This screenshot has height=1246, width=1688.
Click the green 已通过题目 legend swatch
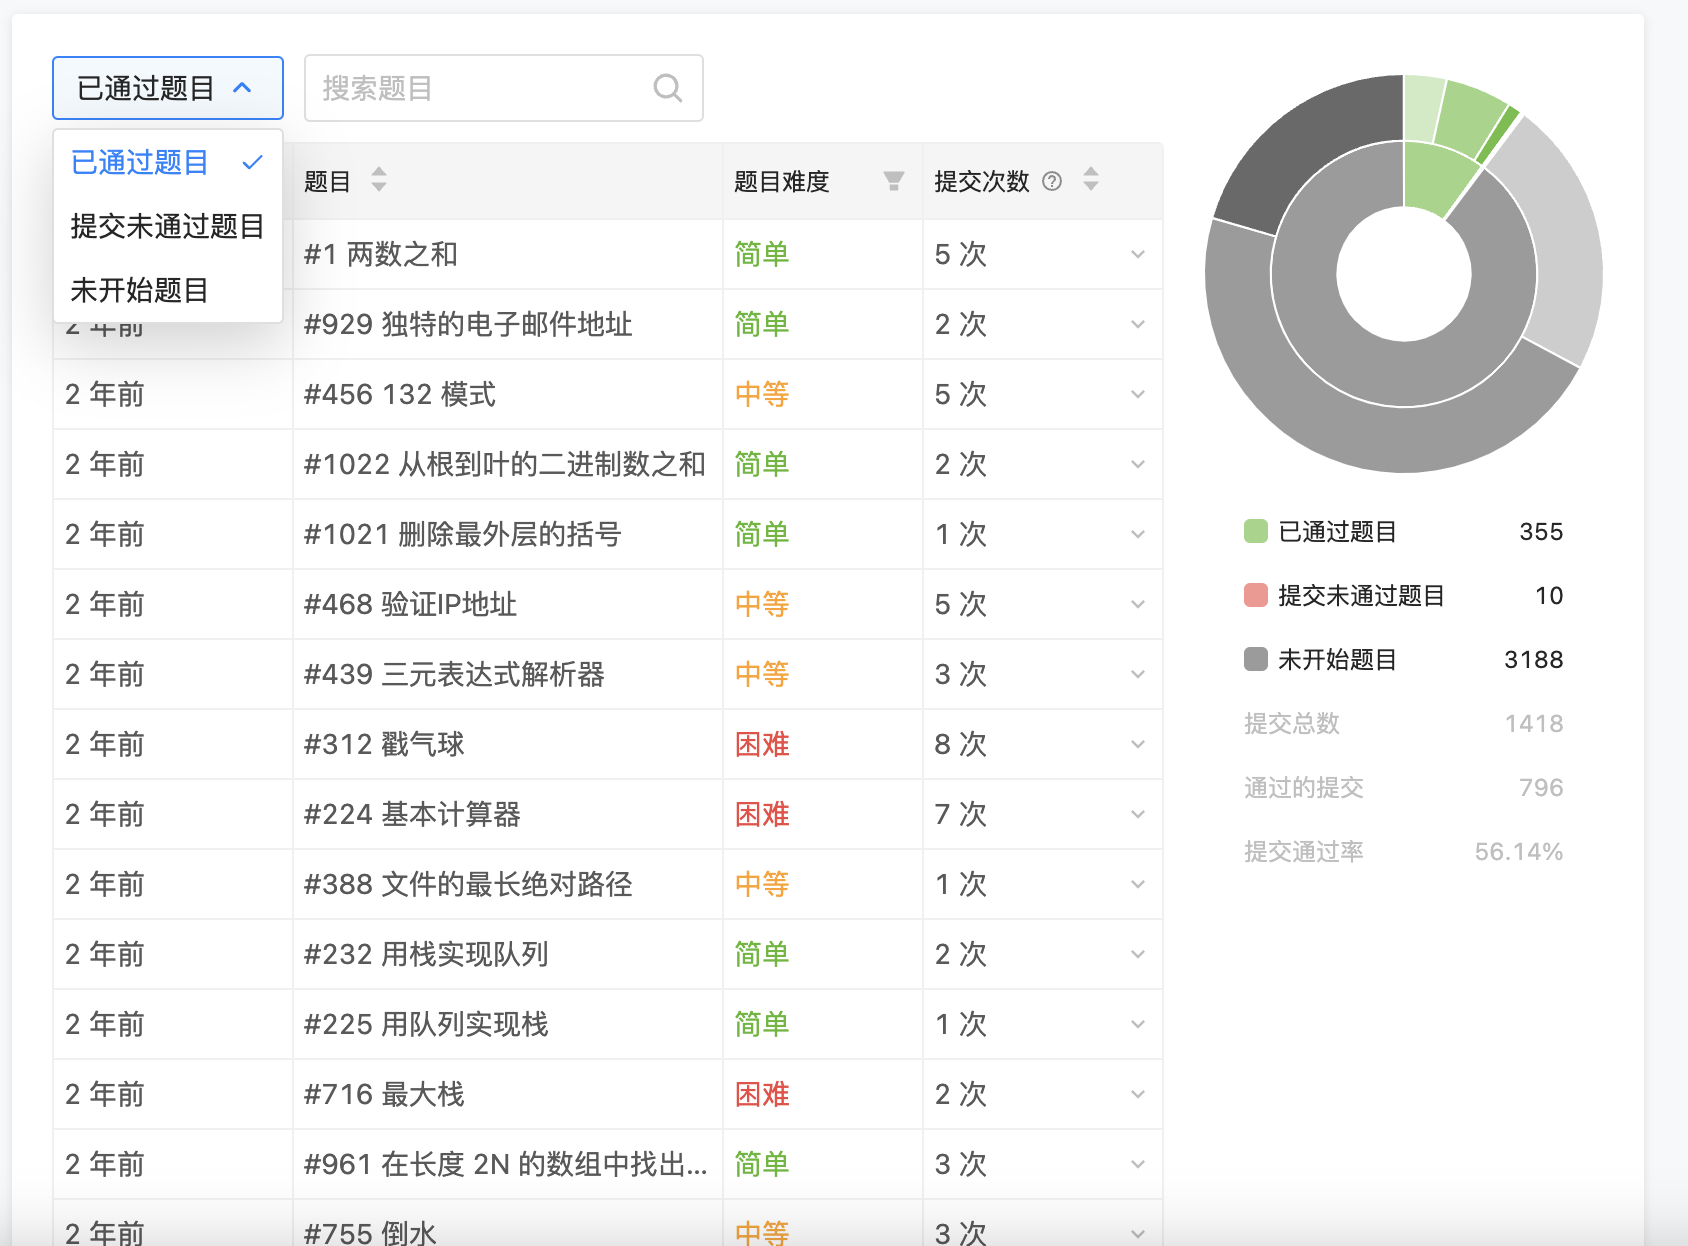[x=1256, y=531]
